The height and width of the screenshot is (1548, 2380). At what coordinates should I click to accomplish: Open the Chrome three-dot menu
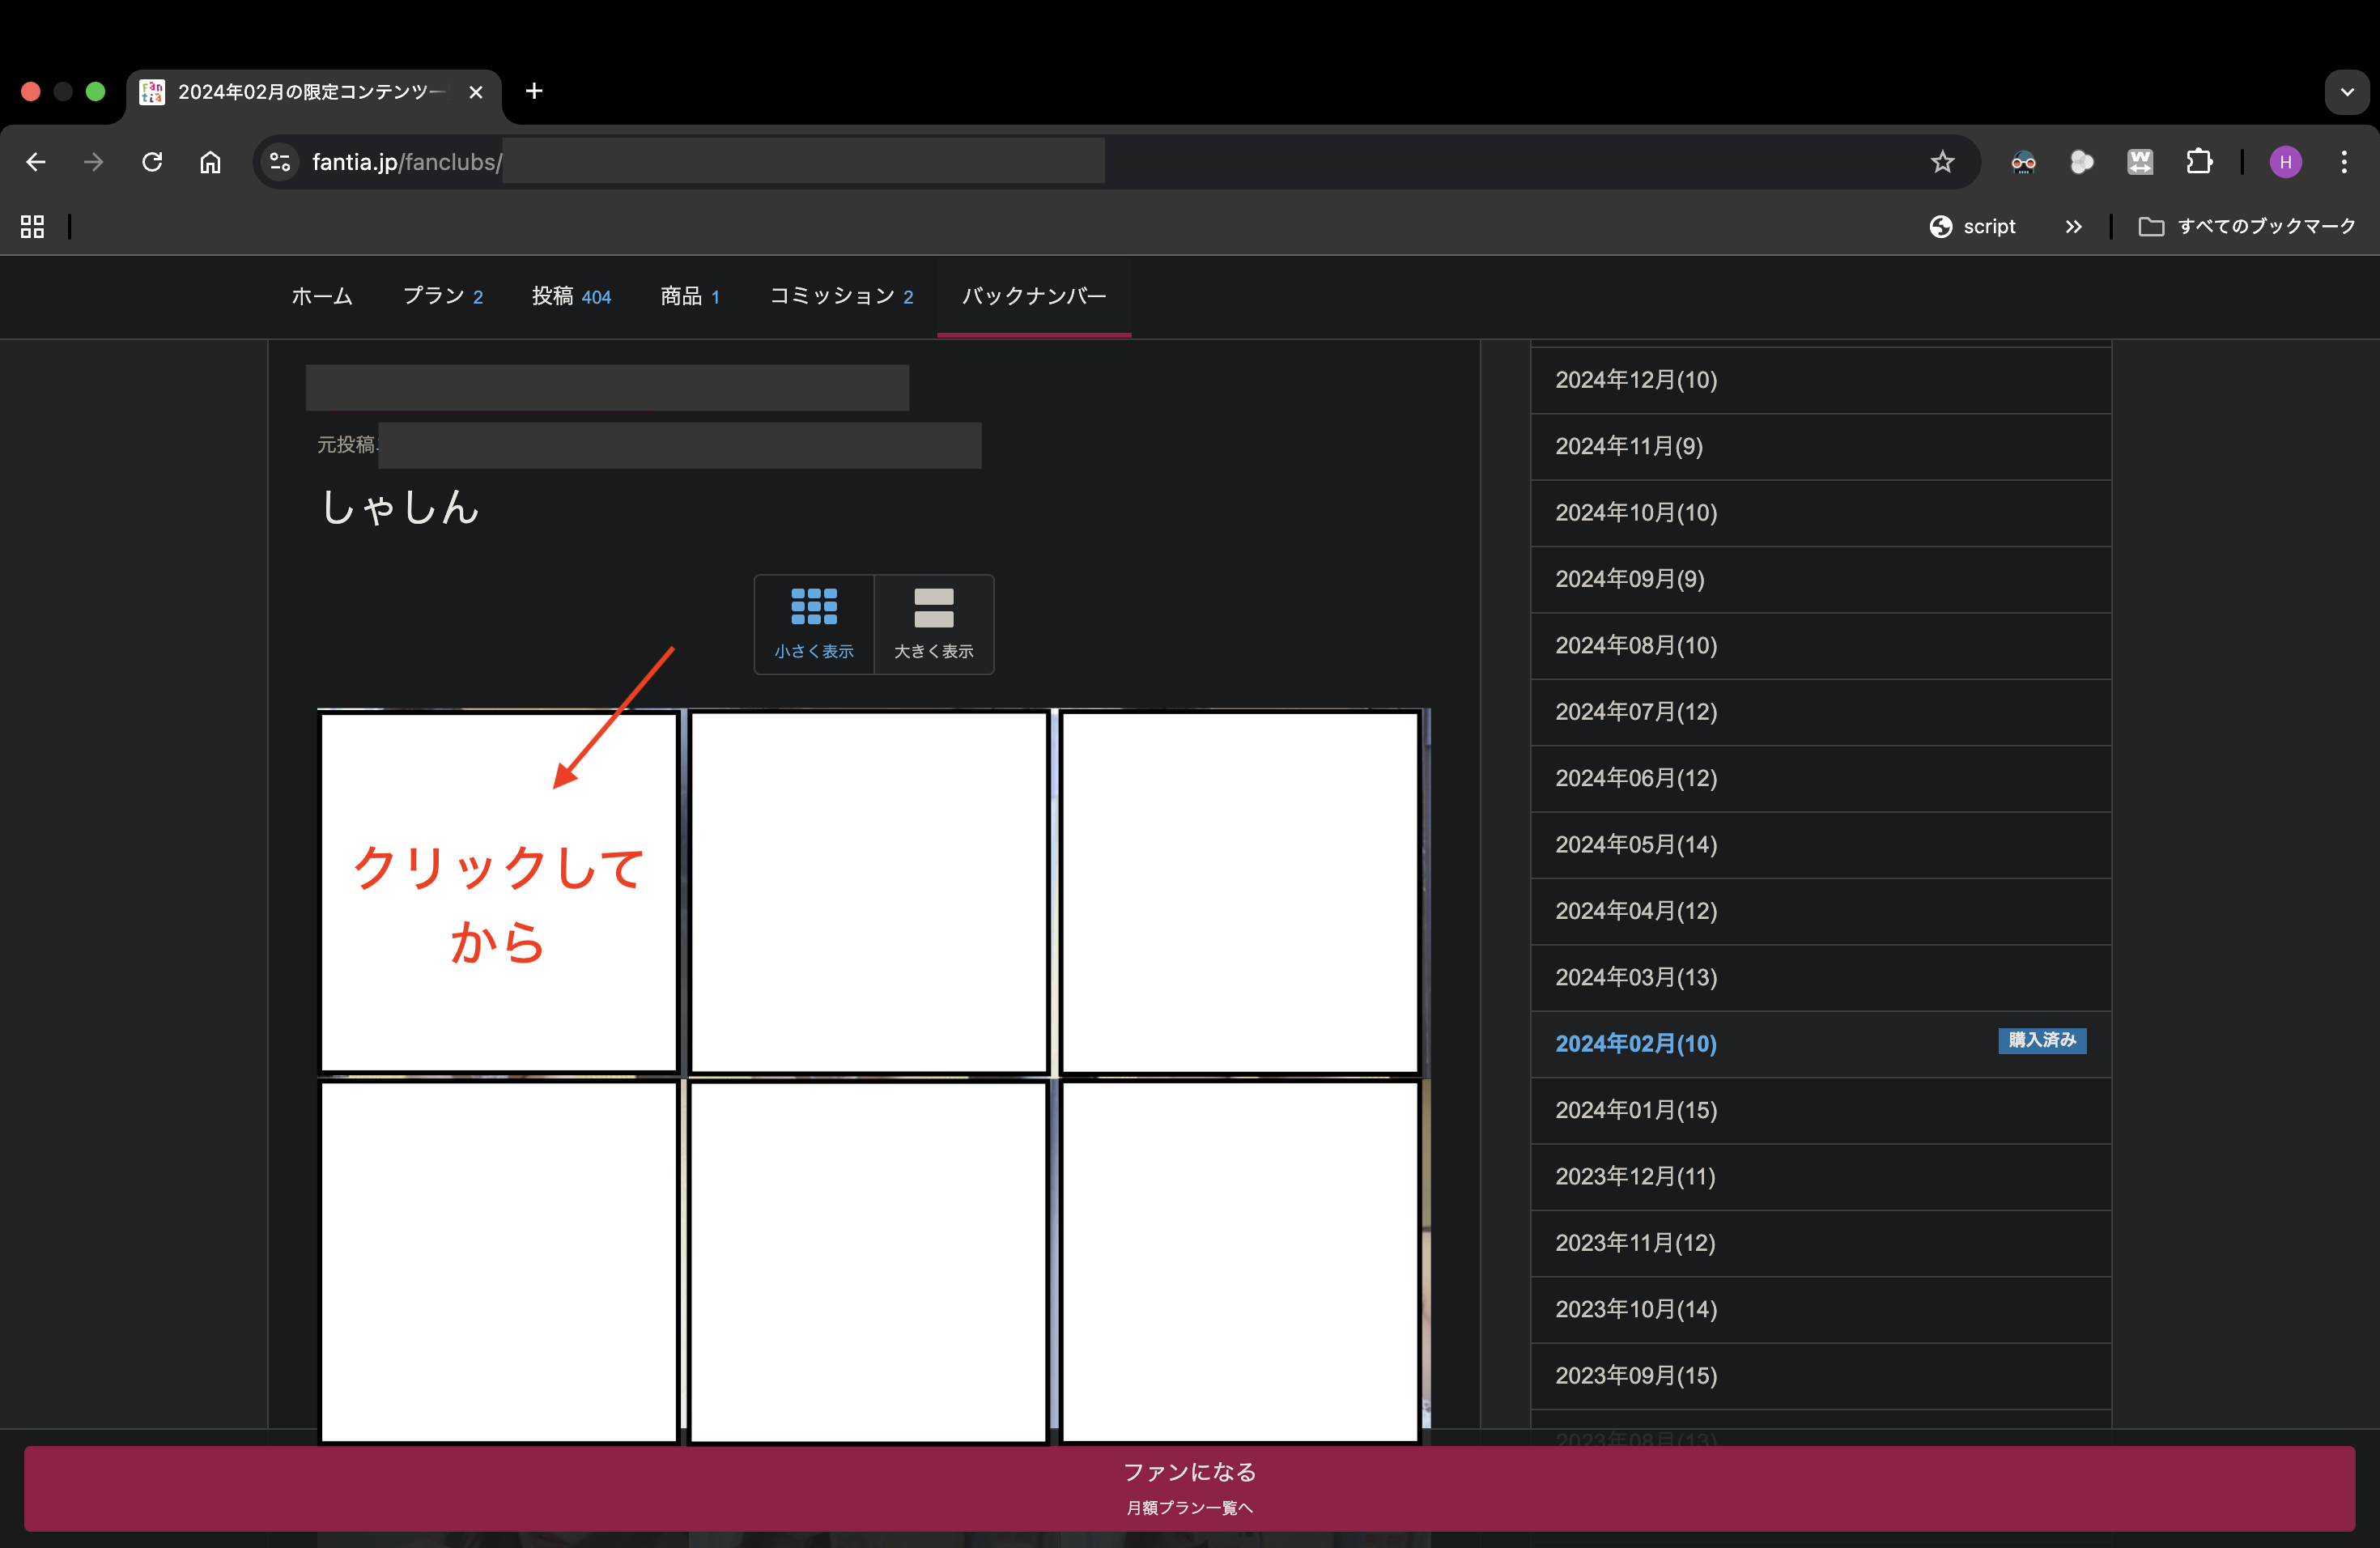pos(2344,161)
